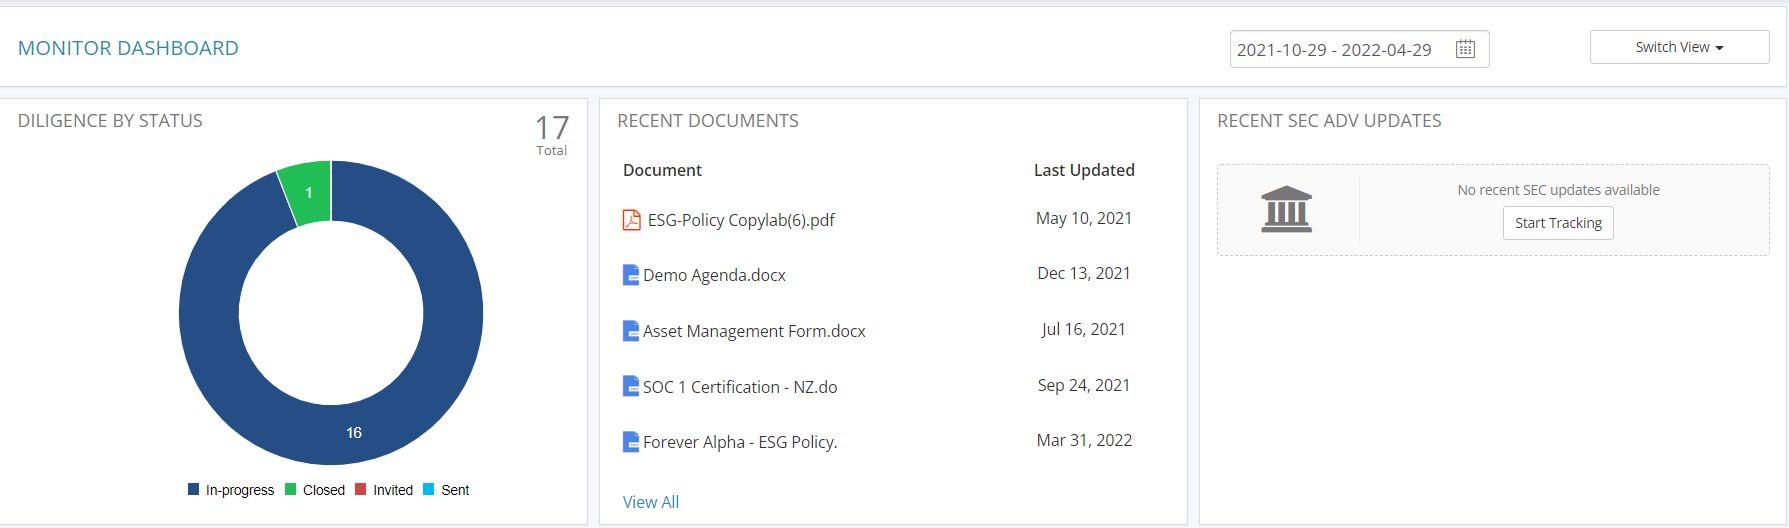1789x528 pixels.
Task: Click the document icon next to Demo Agenda.docx
Action: (631, 275)
